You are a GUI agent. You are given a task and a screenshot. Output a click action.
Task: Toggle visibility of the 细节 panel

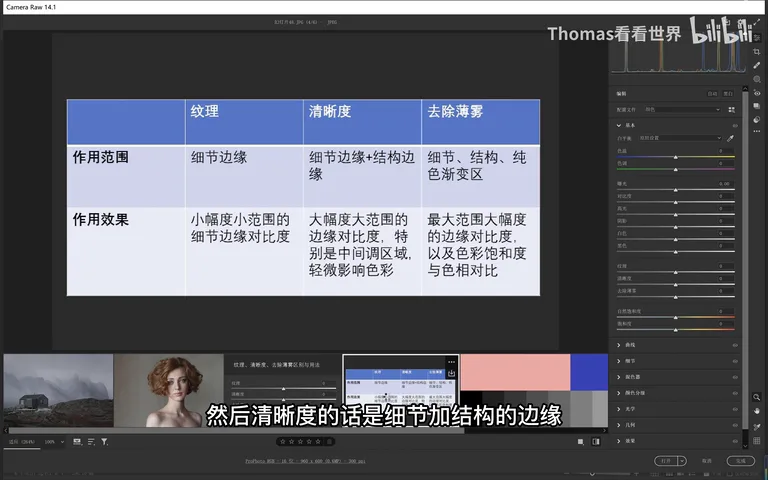[x=735, y=361]
